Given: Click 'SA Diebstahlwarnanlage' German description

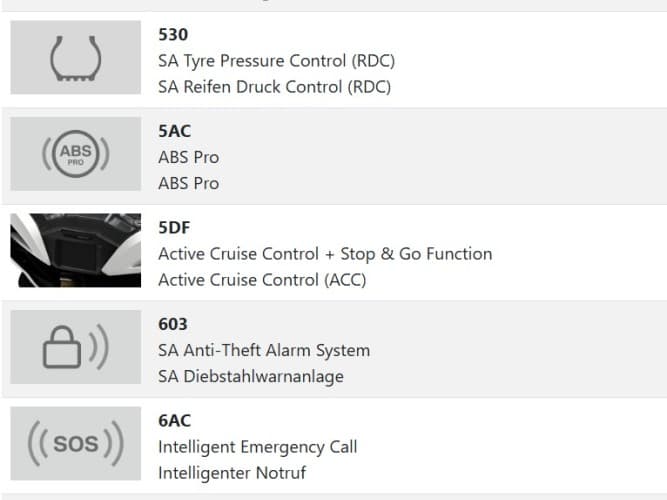Looking at the screenshot, I should 250,376.
